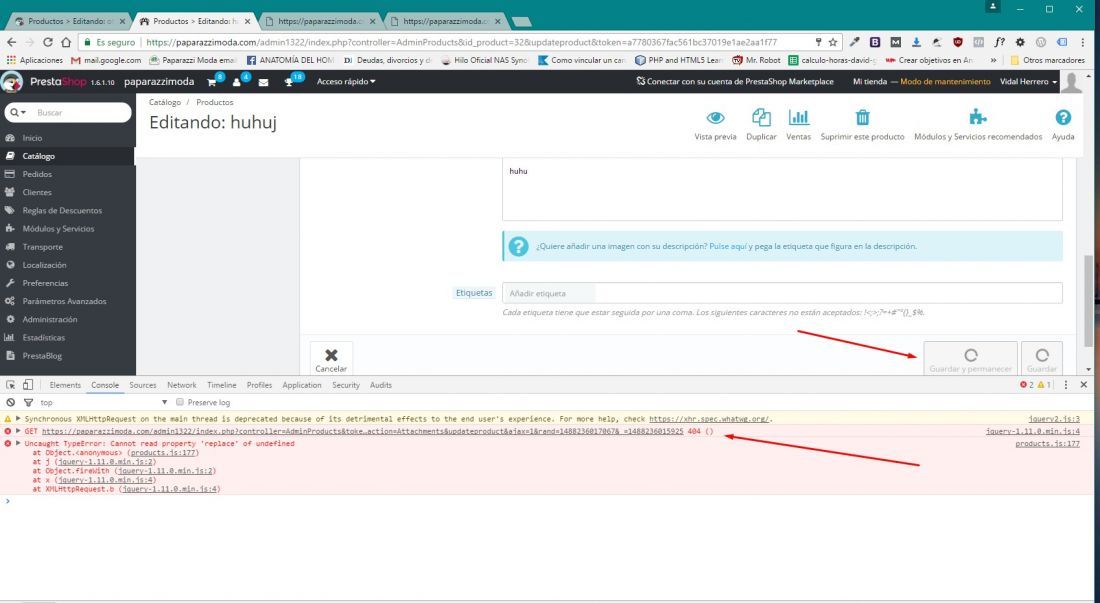The width and height of the screenshot is (1100, 603).
Task: Click the Productos breadcrumb link
Action: 215,102
